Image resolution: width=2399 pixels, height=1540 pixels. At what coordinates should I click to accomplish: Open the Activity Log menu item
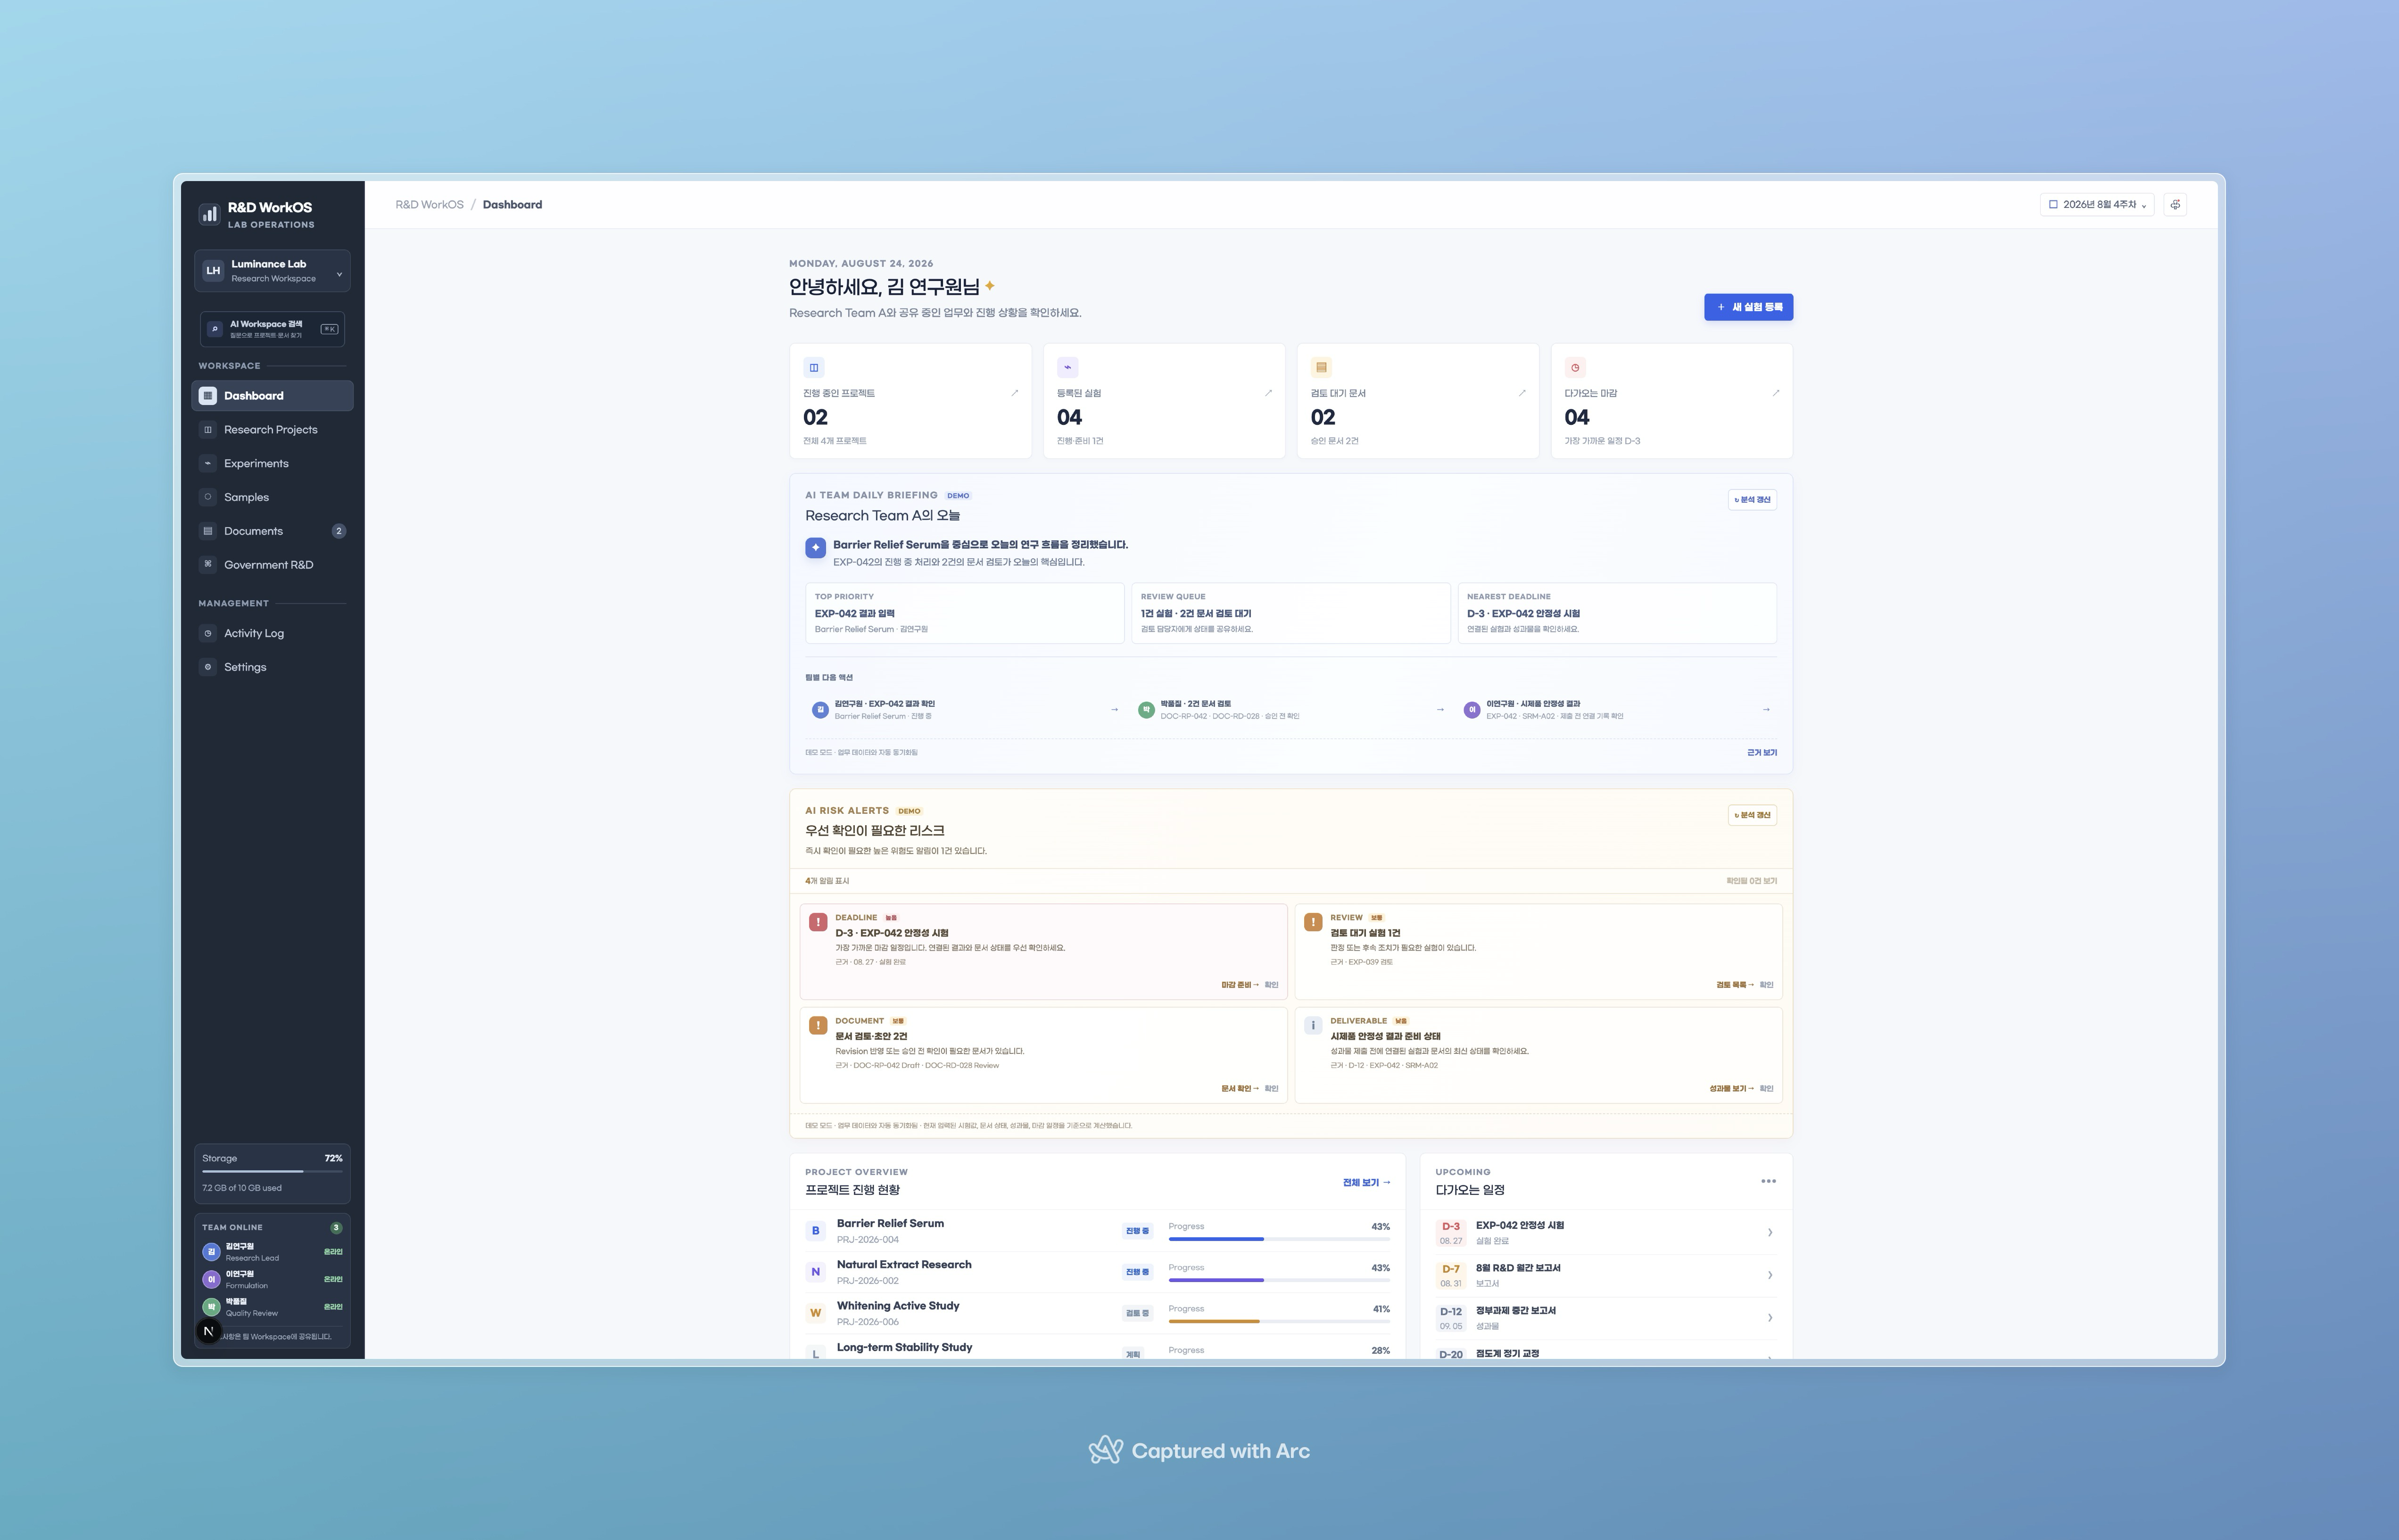point(272,633)
